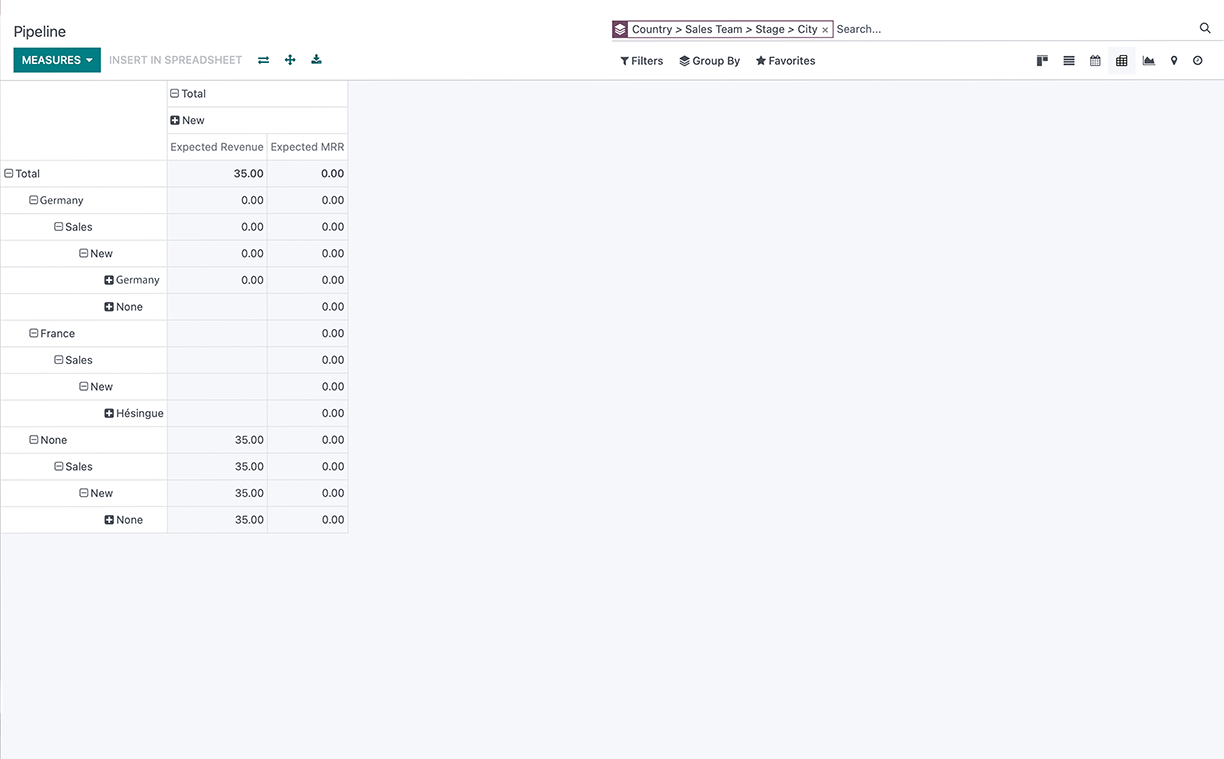Switch to Calendar view
This screenshot has width=1224, height=759.
coord(1095,61)
